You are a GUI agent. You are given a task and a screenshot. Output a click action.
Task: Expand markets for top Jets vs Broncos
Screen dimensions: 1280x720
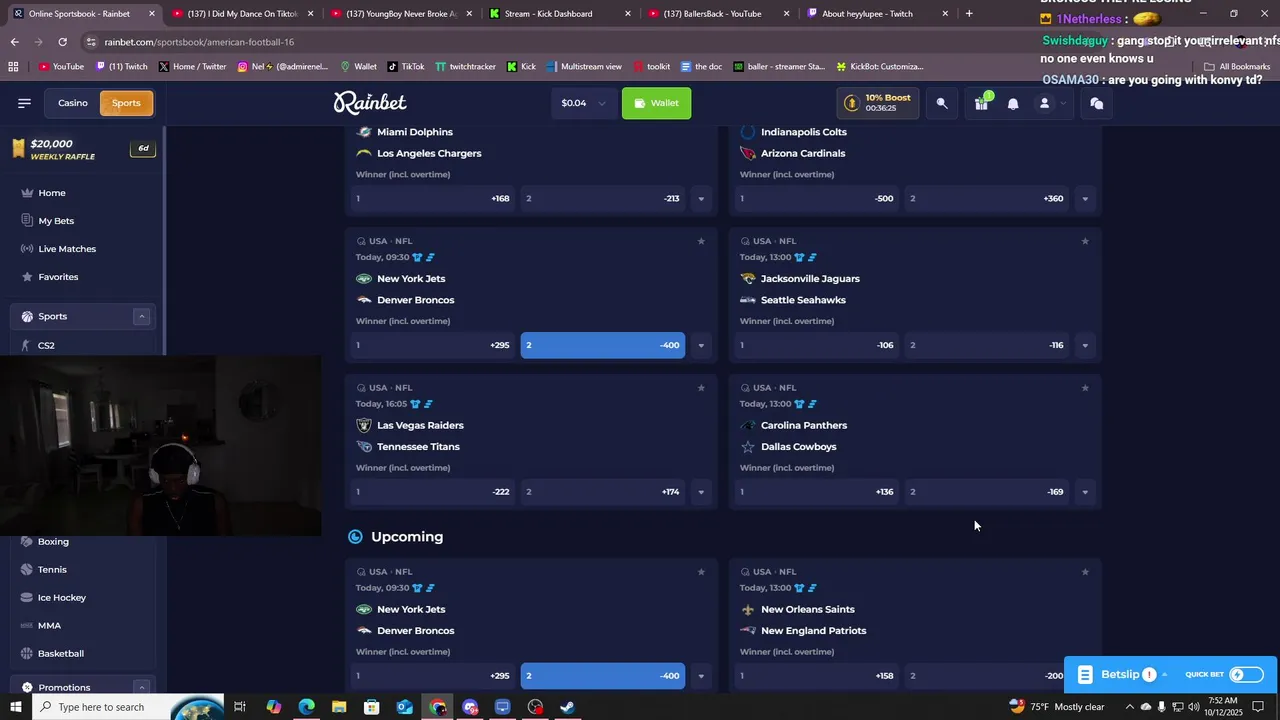click(701, 345)
